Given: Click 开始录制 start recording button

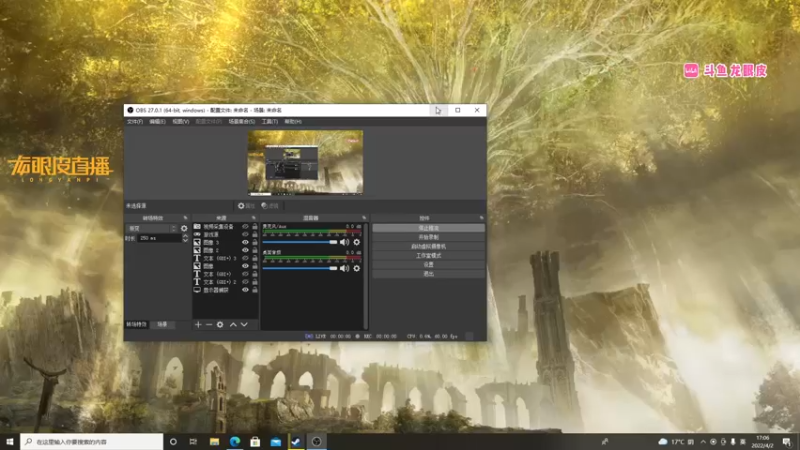Looking at the screenshot, I should tap(429, 237).
